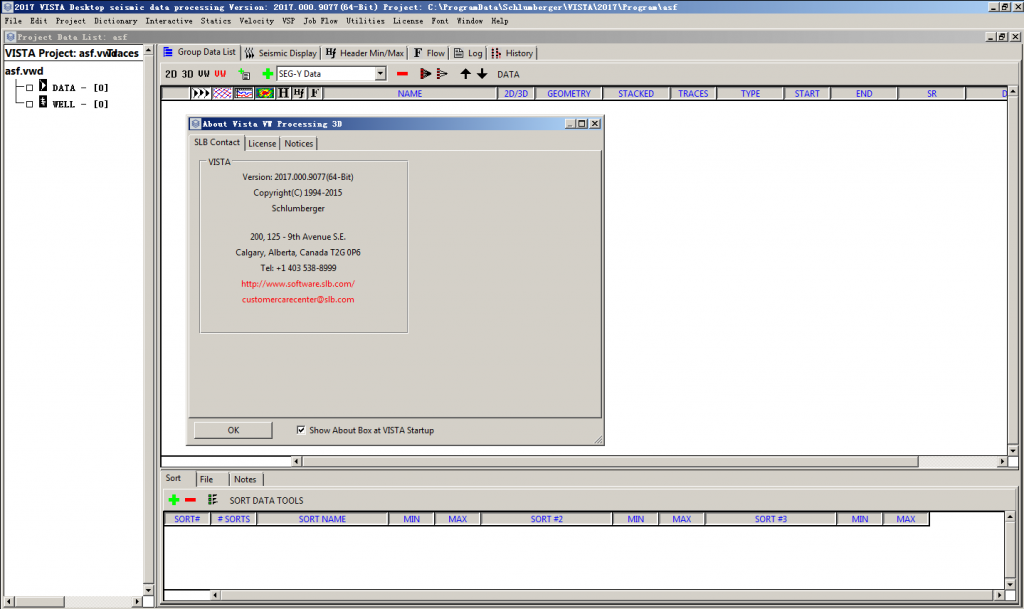The image size is (1024, 609).
Task: Click the project tree horizontal scrollbar thumb
Action: coord(39,601)
